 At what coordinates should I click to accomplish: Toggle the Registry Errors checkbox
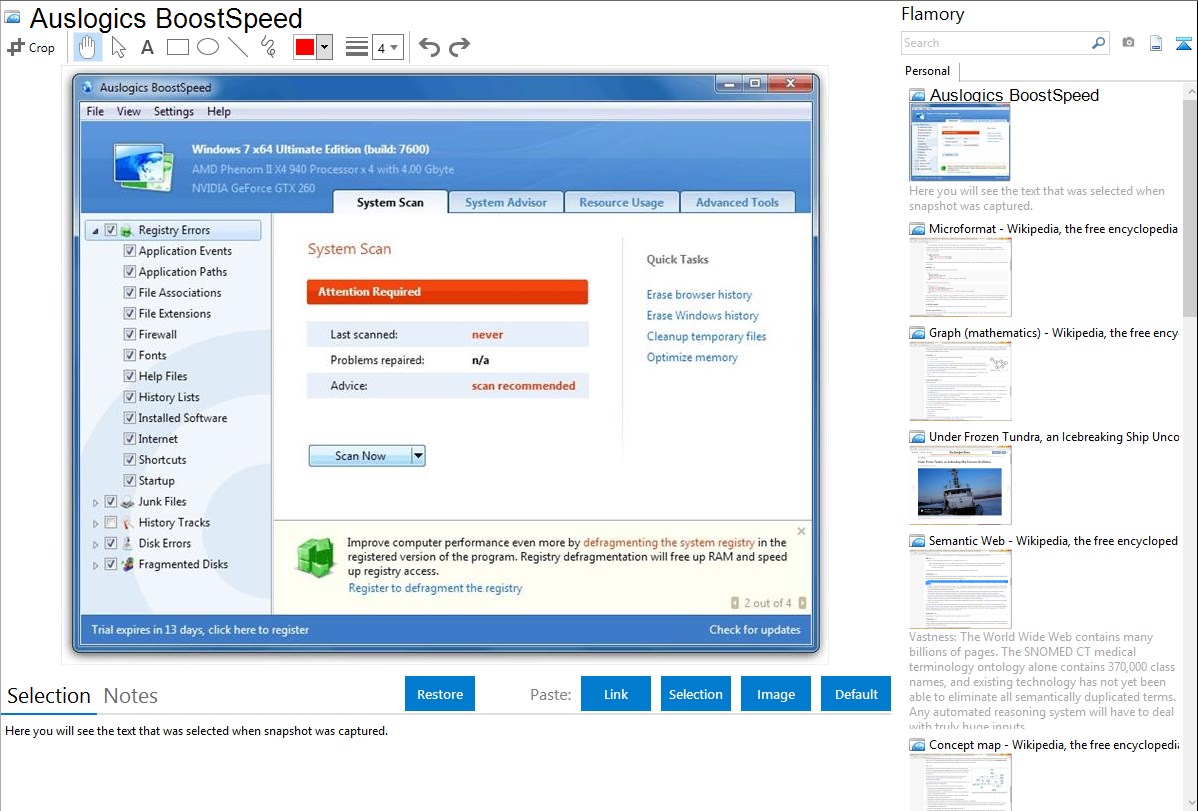click(111, 230)
